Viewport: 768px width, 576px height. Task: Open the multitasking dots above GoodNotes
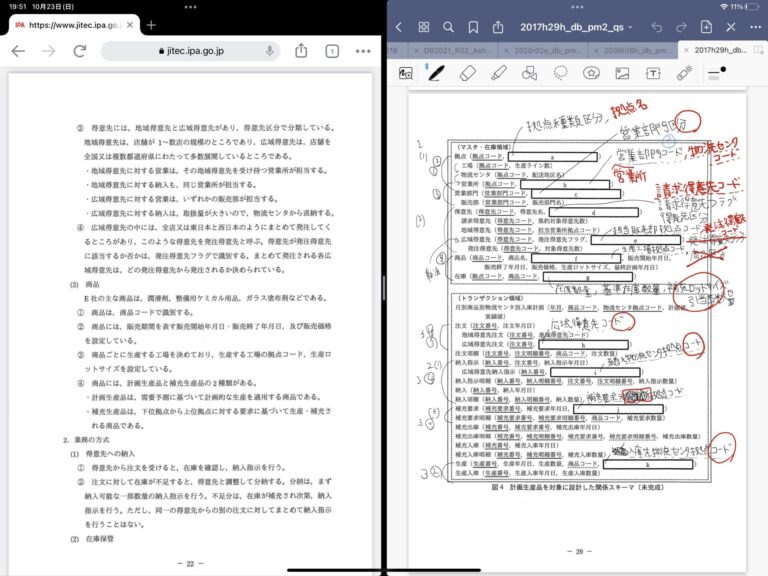tap(577, 7)
